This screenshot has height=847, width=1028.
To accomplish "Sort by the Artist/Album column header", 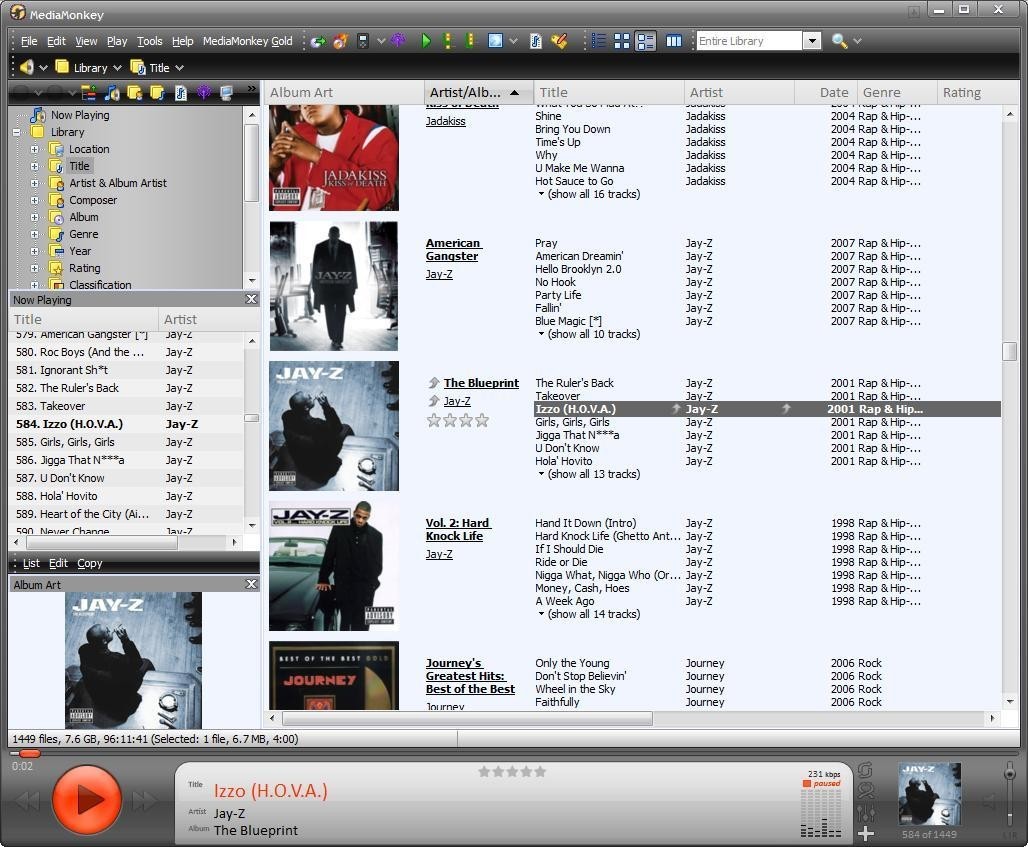I will point(477,92).
